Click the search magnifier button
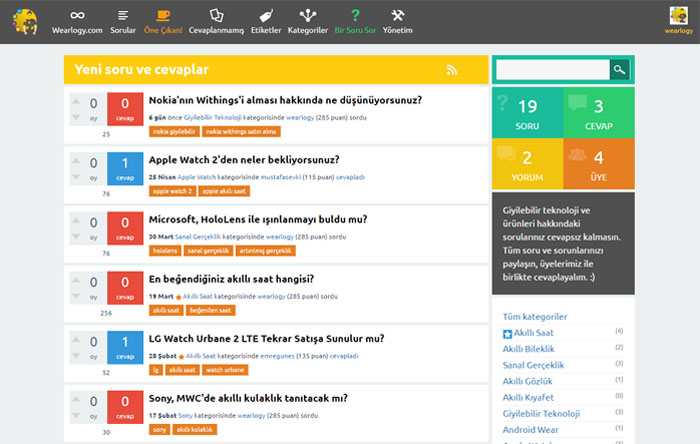The height and width of the screenshot is (444, 700). pos(620,69)
